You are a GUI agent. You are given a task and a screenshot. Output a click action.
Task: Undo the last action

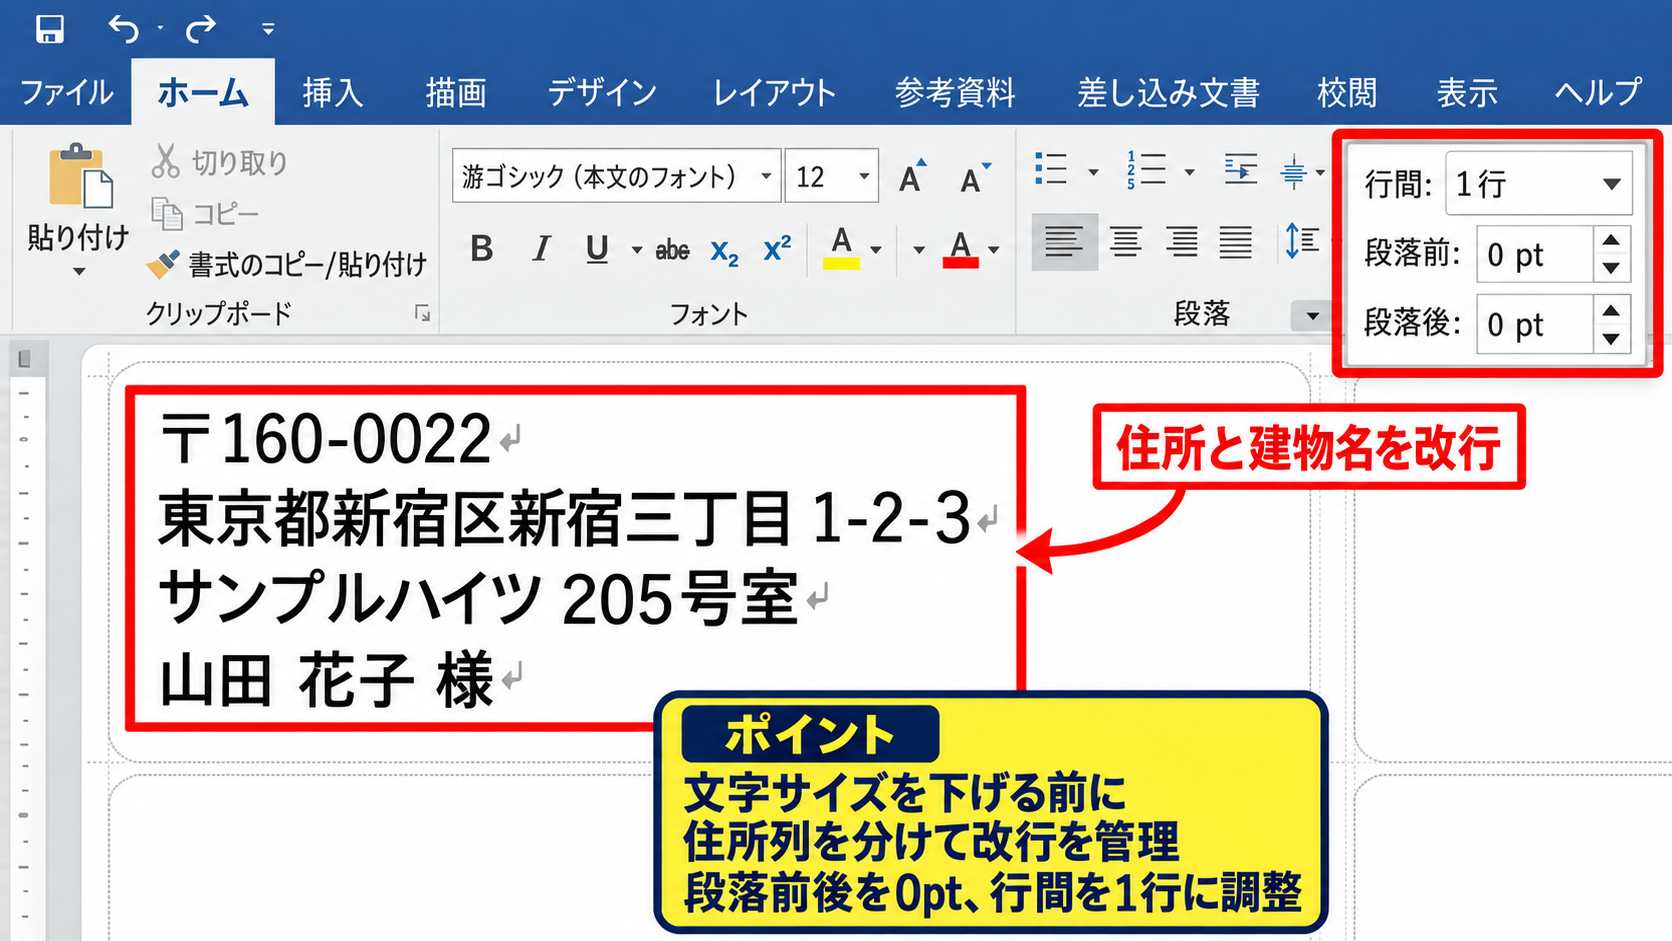click(124, 29)
